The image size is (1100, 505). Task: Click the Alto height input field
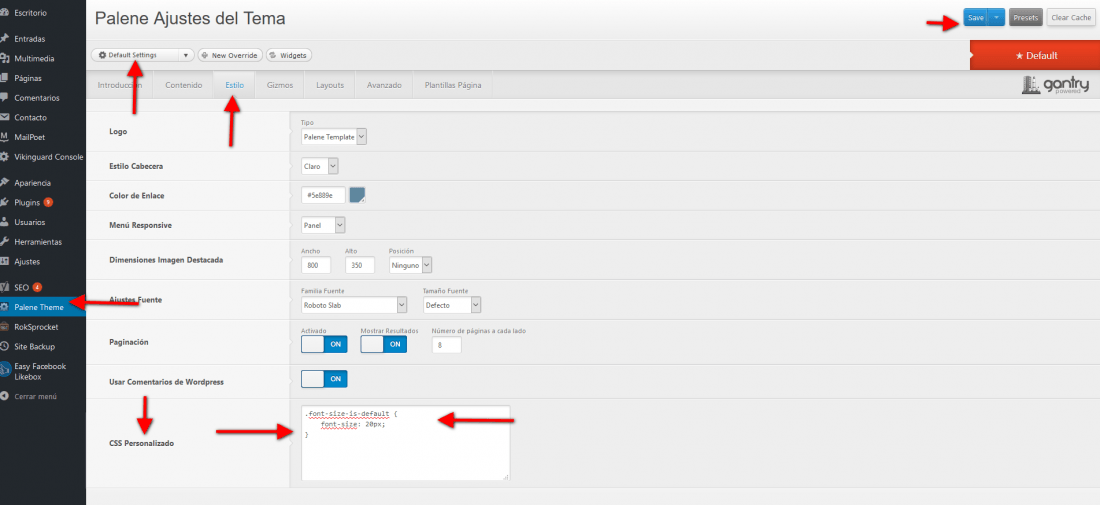360,266
